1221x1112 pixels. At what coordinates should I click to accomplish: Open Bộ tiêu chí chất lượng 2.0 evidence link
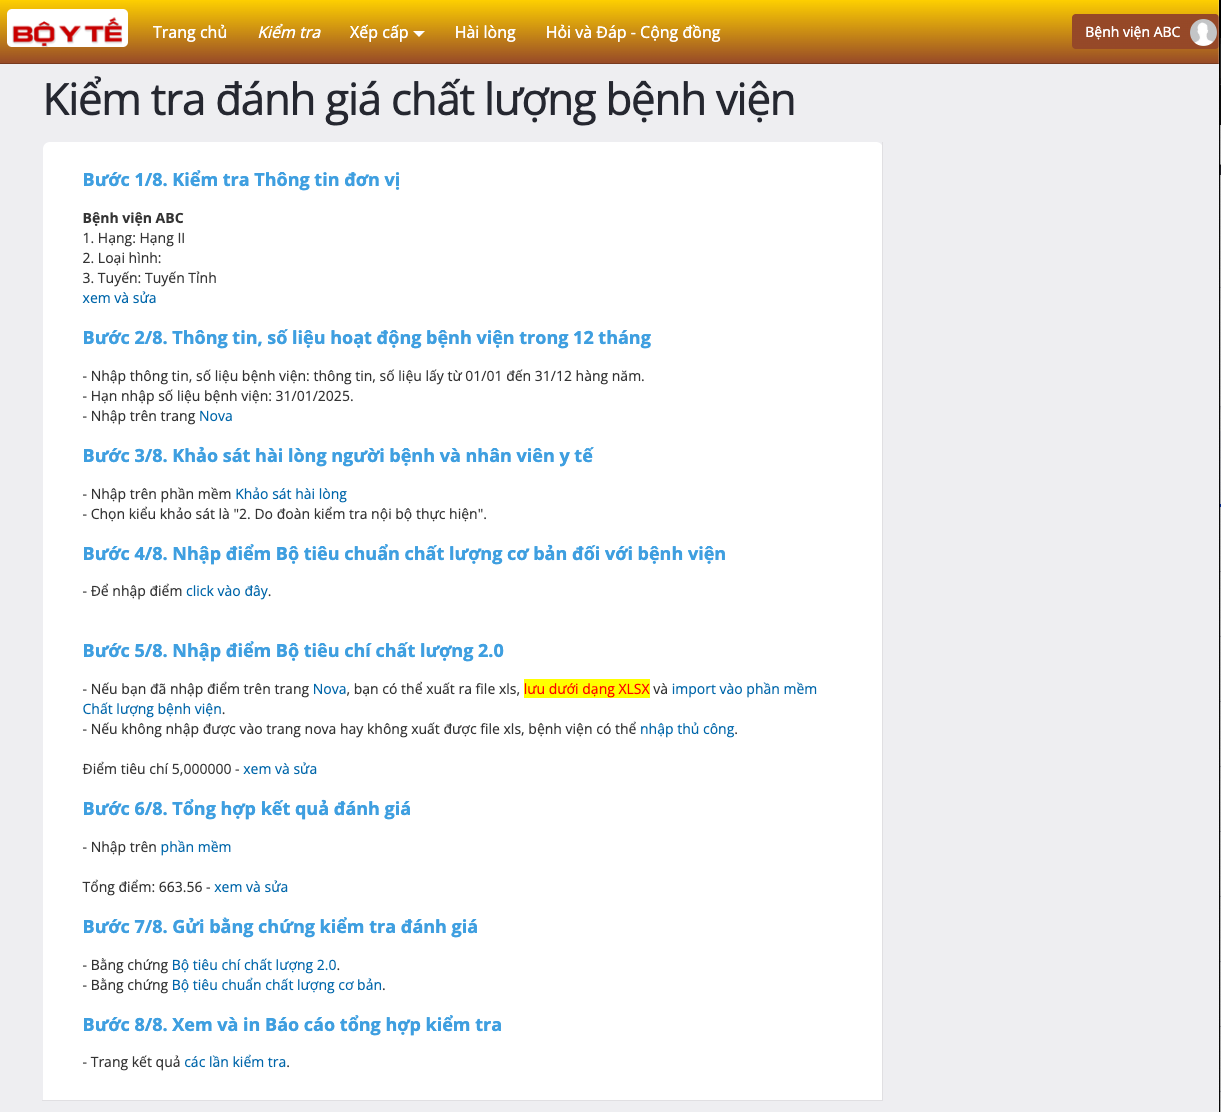tap(254, 965)
